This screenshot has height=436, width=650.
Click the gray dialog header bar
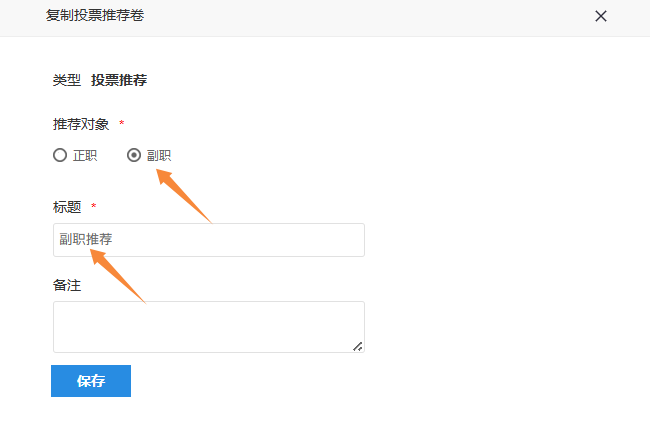pos(350,17)
